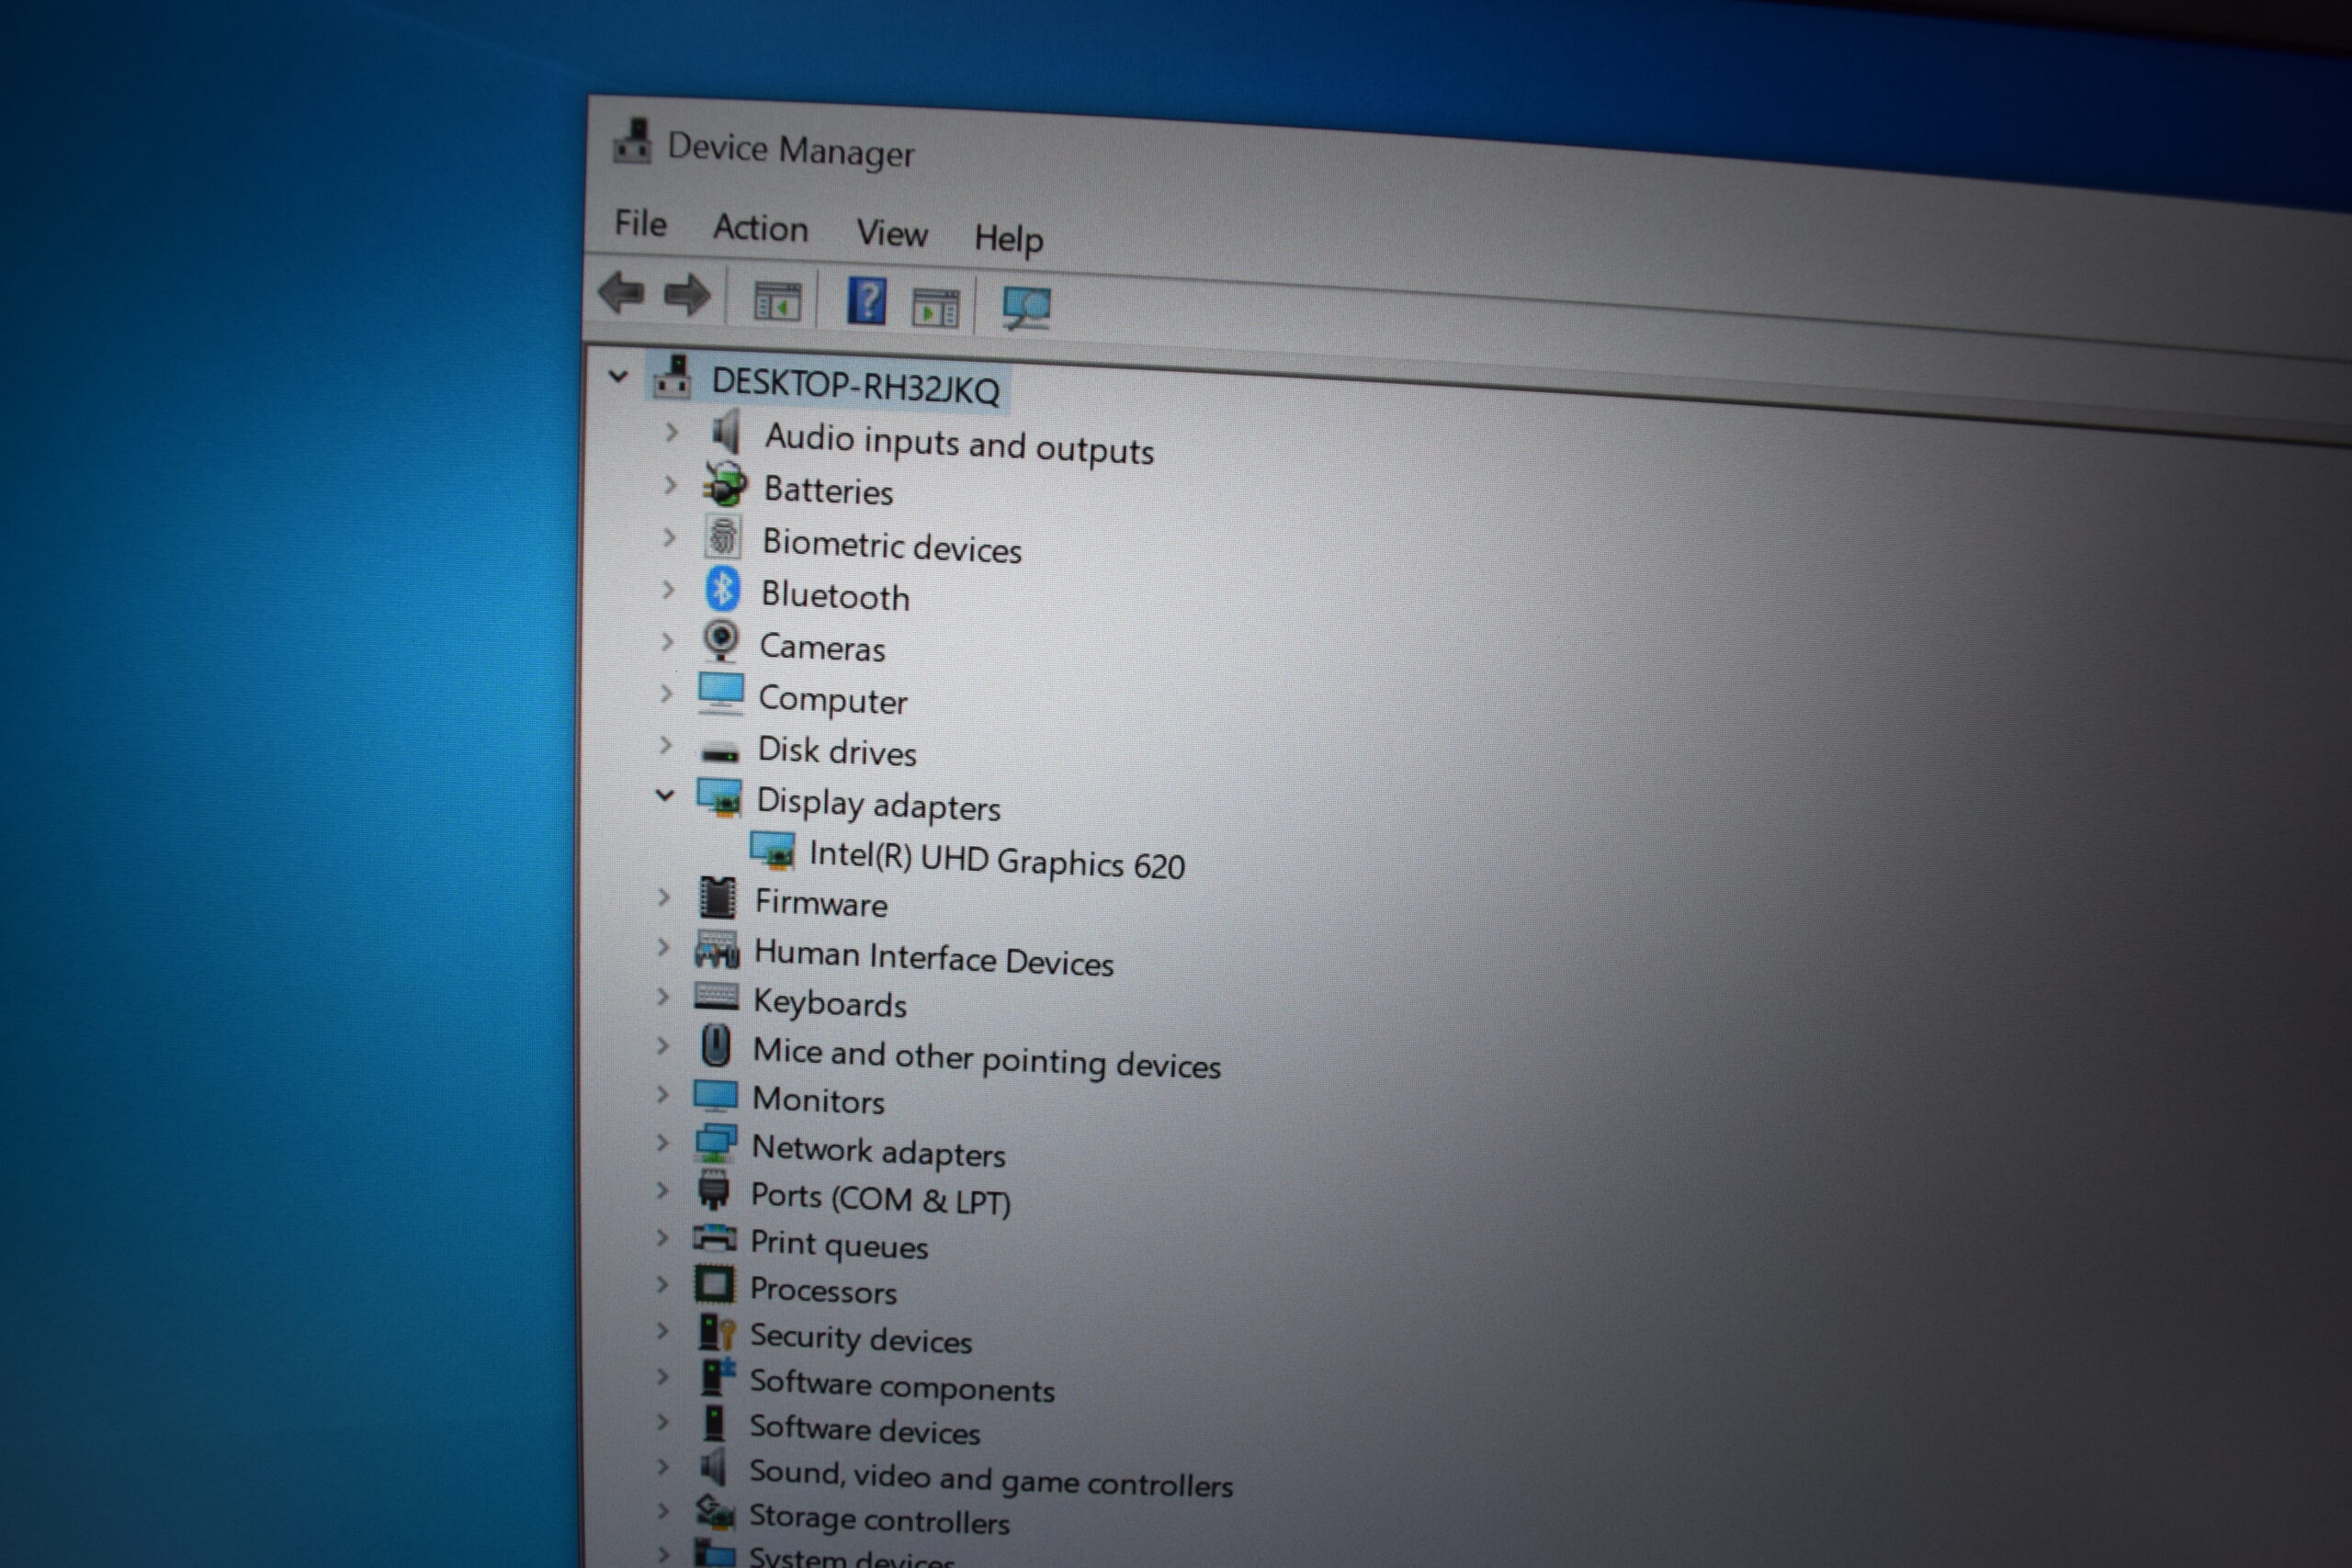Select the Computer category label
Viewport: 2352px width, 1568px height.
(x=833, y=700)
